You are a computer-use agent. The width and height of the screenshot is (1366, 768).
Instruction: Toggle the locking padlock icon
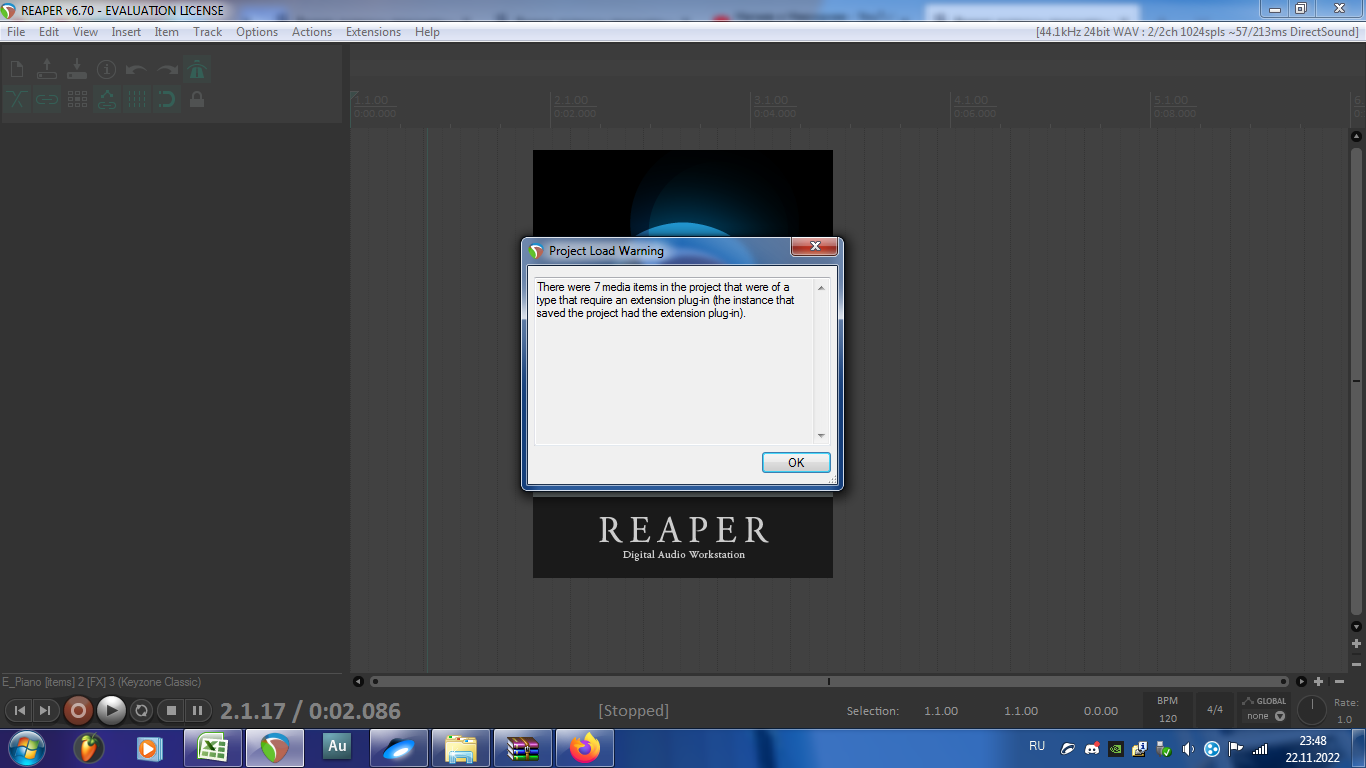197,99
